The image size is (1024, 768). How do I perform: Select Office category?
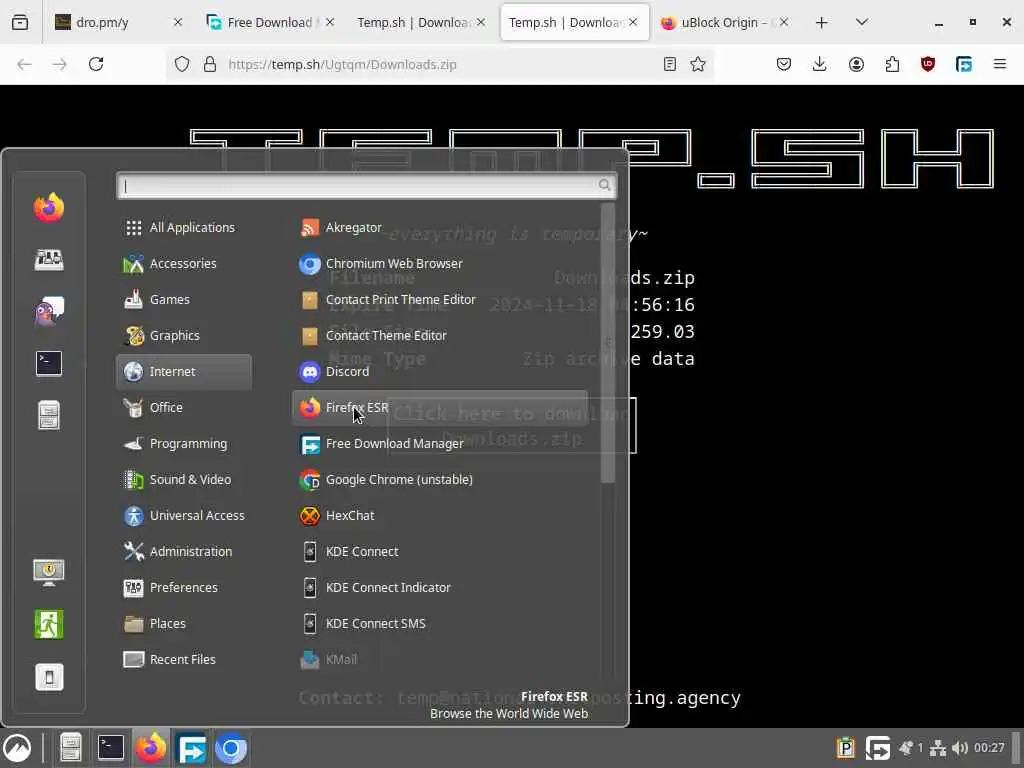coord(184,408)
